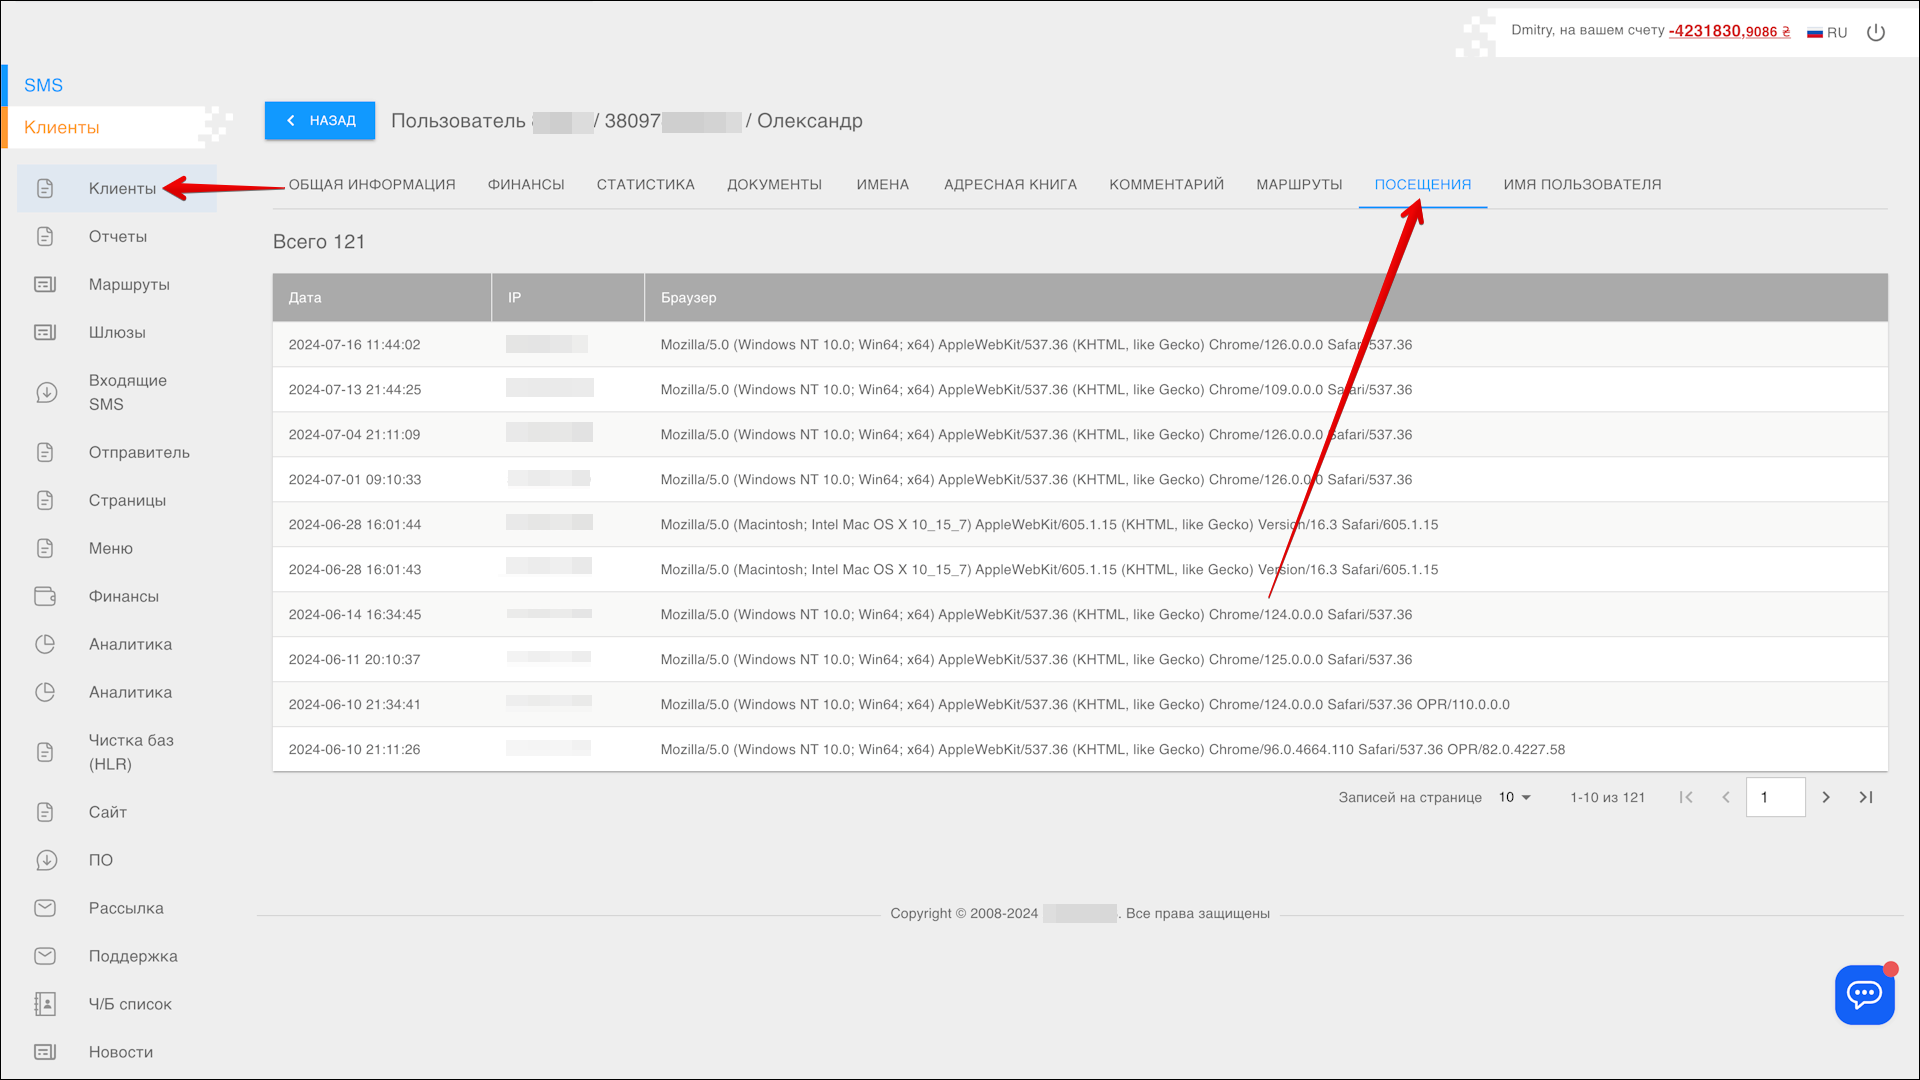Click the Рассылка envelope icon
Screen dimensions: 1920x1080
(x=46, y=908)
